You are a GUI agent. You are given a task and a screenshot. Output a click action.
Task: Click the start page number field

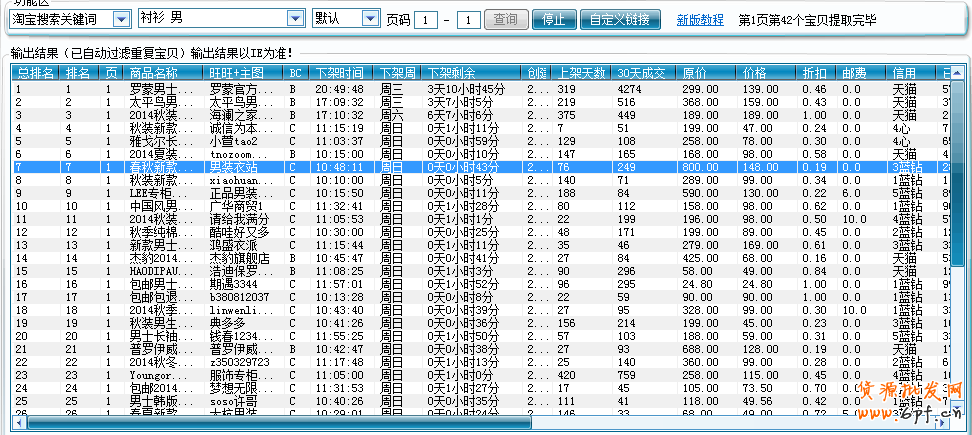(x=425, y=20)
